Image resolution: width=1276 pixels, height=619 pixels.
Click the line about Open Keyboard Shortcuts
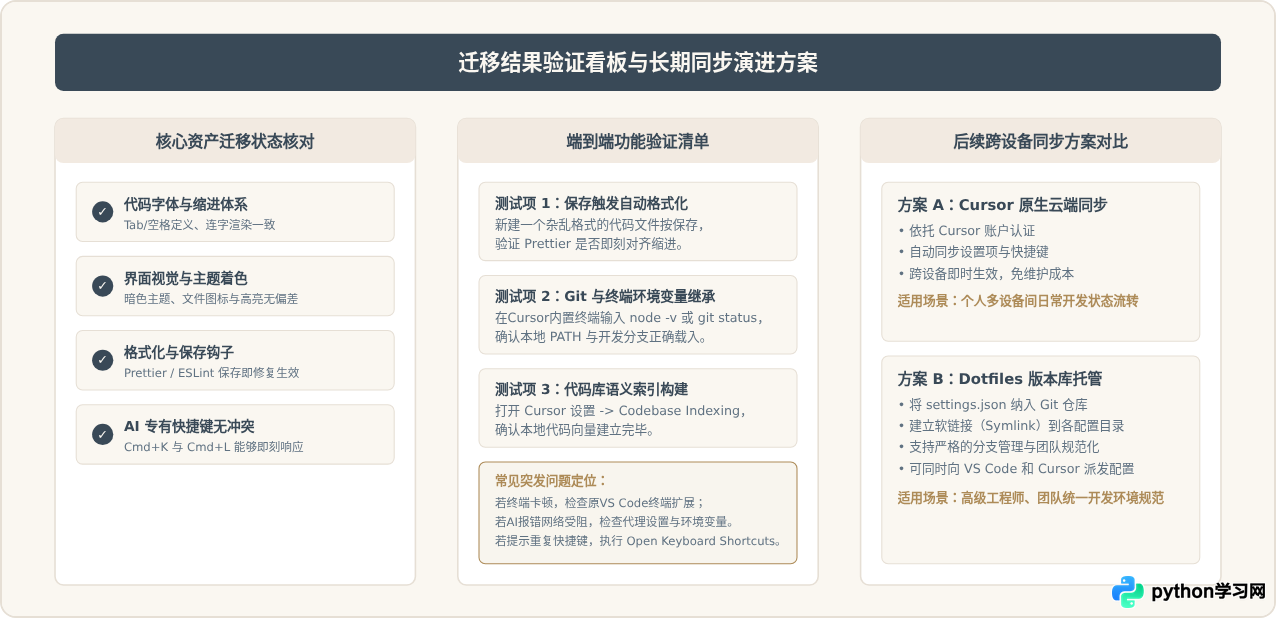(x=638, y=541)
